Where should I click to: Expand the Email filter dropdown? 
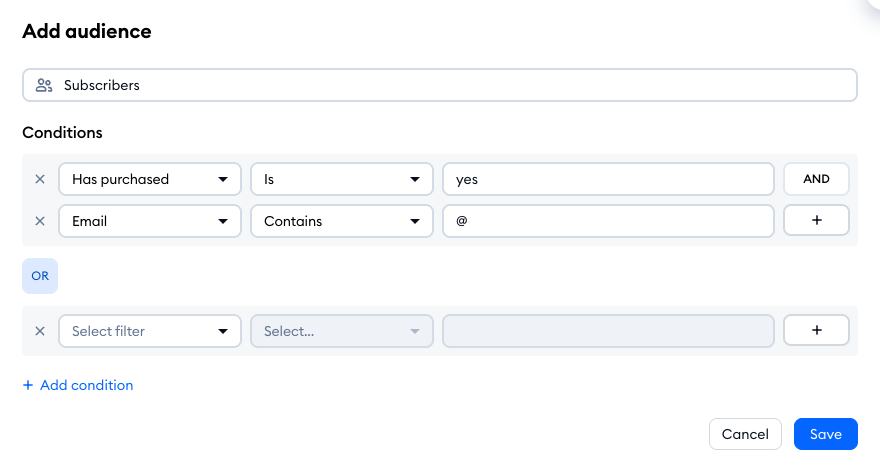(150, 221)
